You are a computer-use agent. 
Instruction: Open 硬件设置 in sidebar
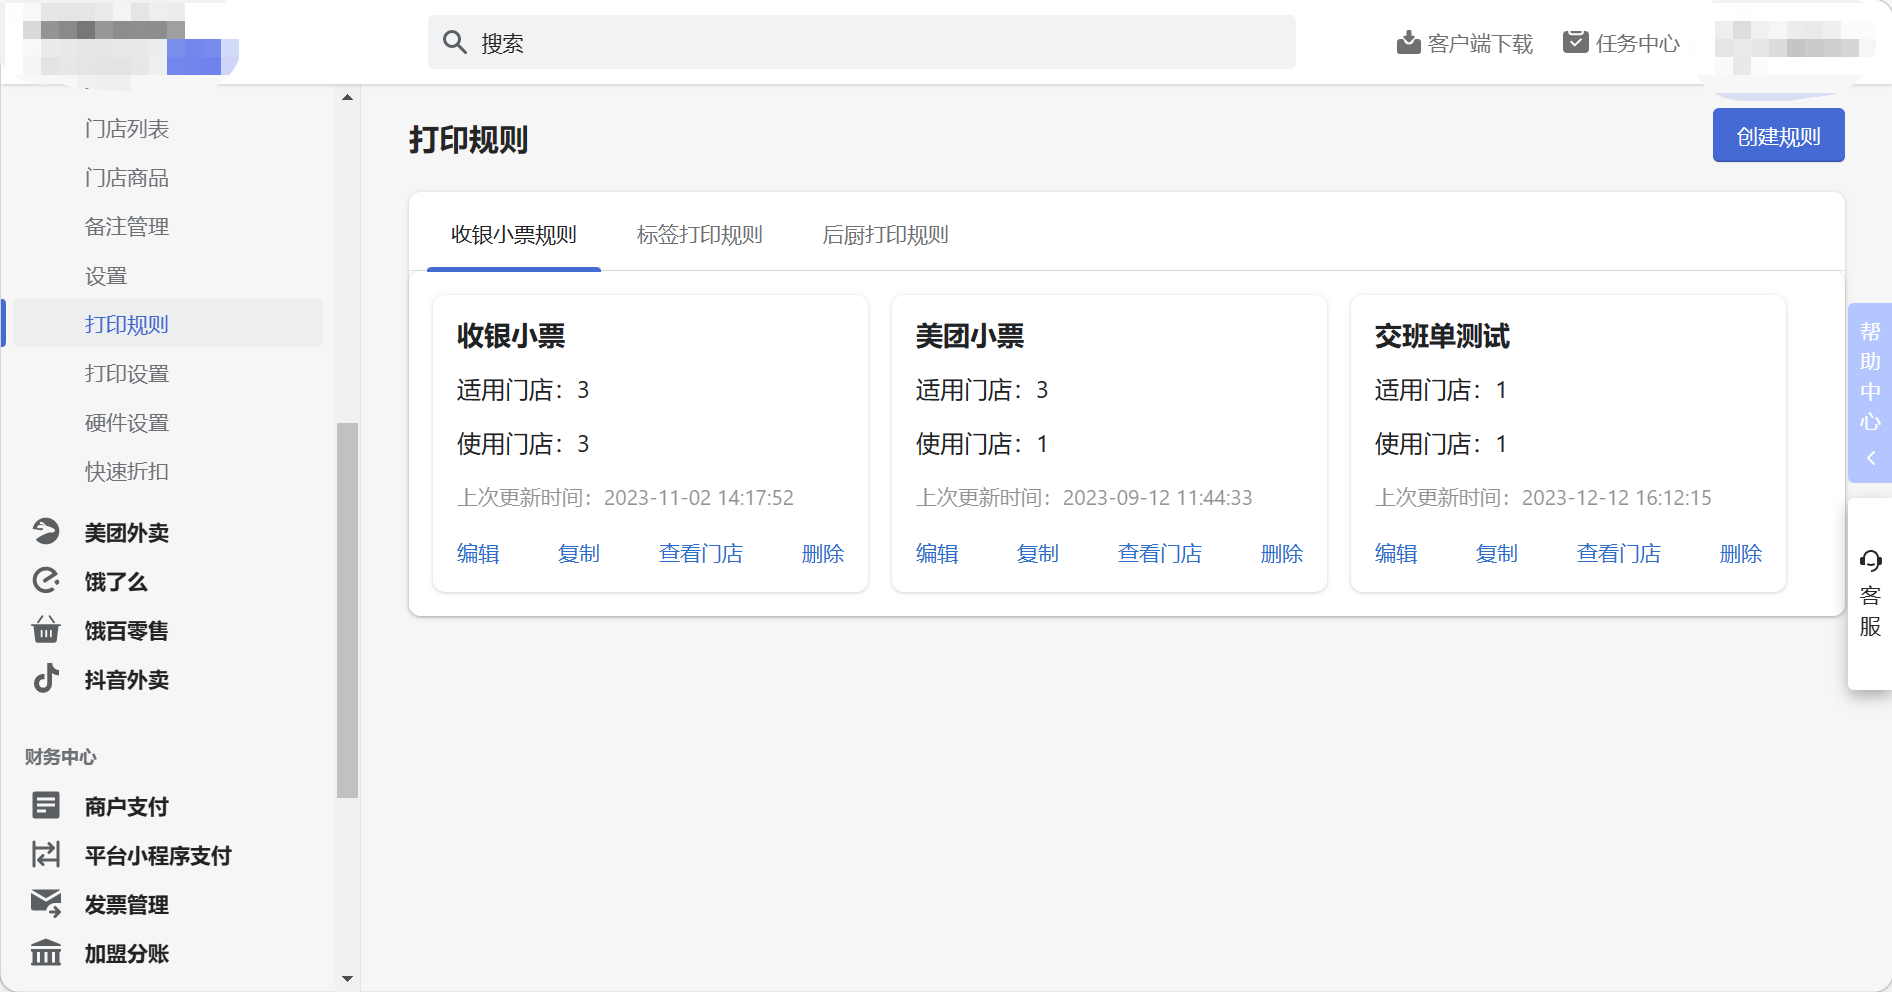127,423
